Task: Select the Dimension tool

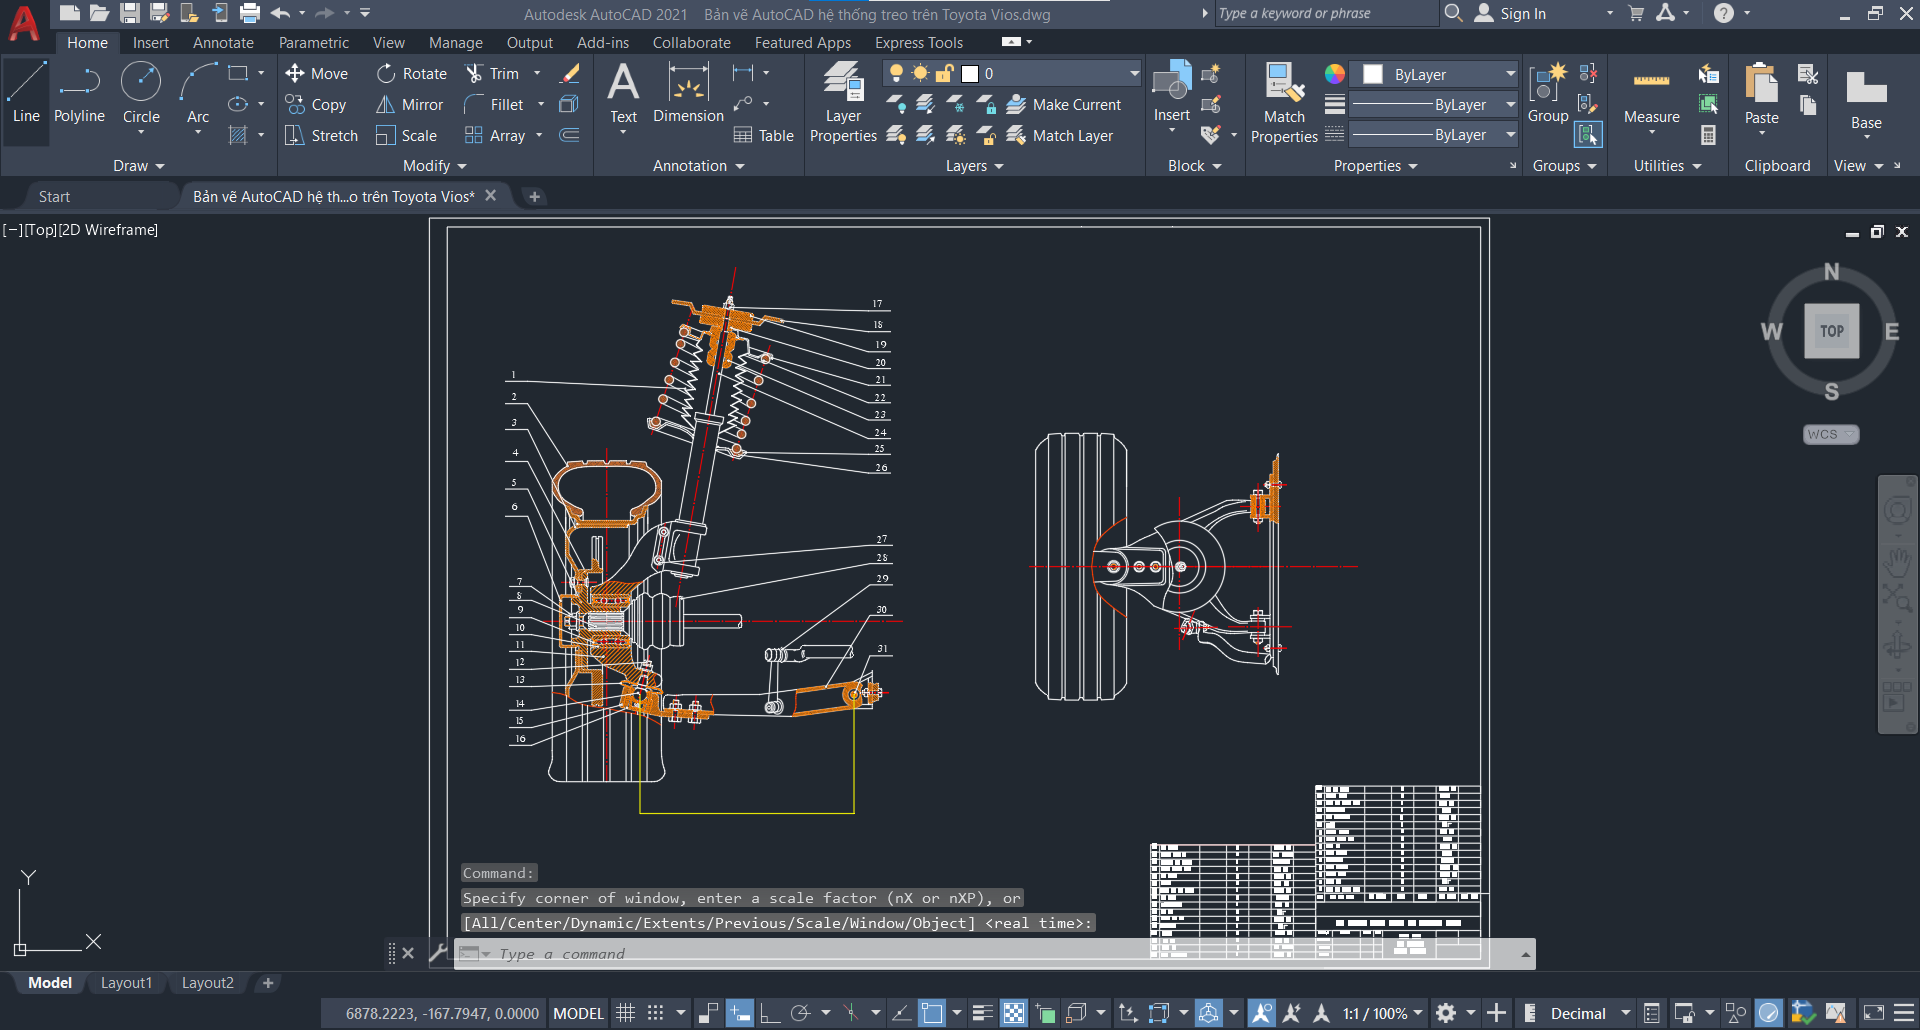Action: [x=688, y=93]
